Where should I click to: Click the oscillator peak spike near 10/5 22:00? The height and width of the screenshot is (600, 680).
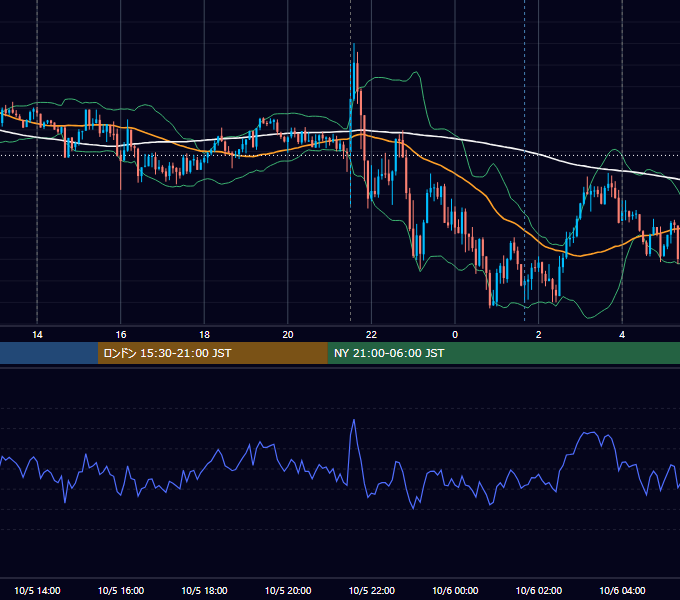tap(354, 421)
